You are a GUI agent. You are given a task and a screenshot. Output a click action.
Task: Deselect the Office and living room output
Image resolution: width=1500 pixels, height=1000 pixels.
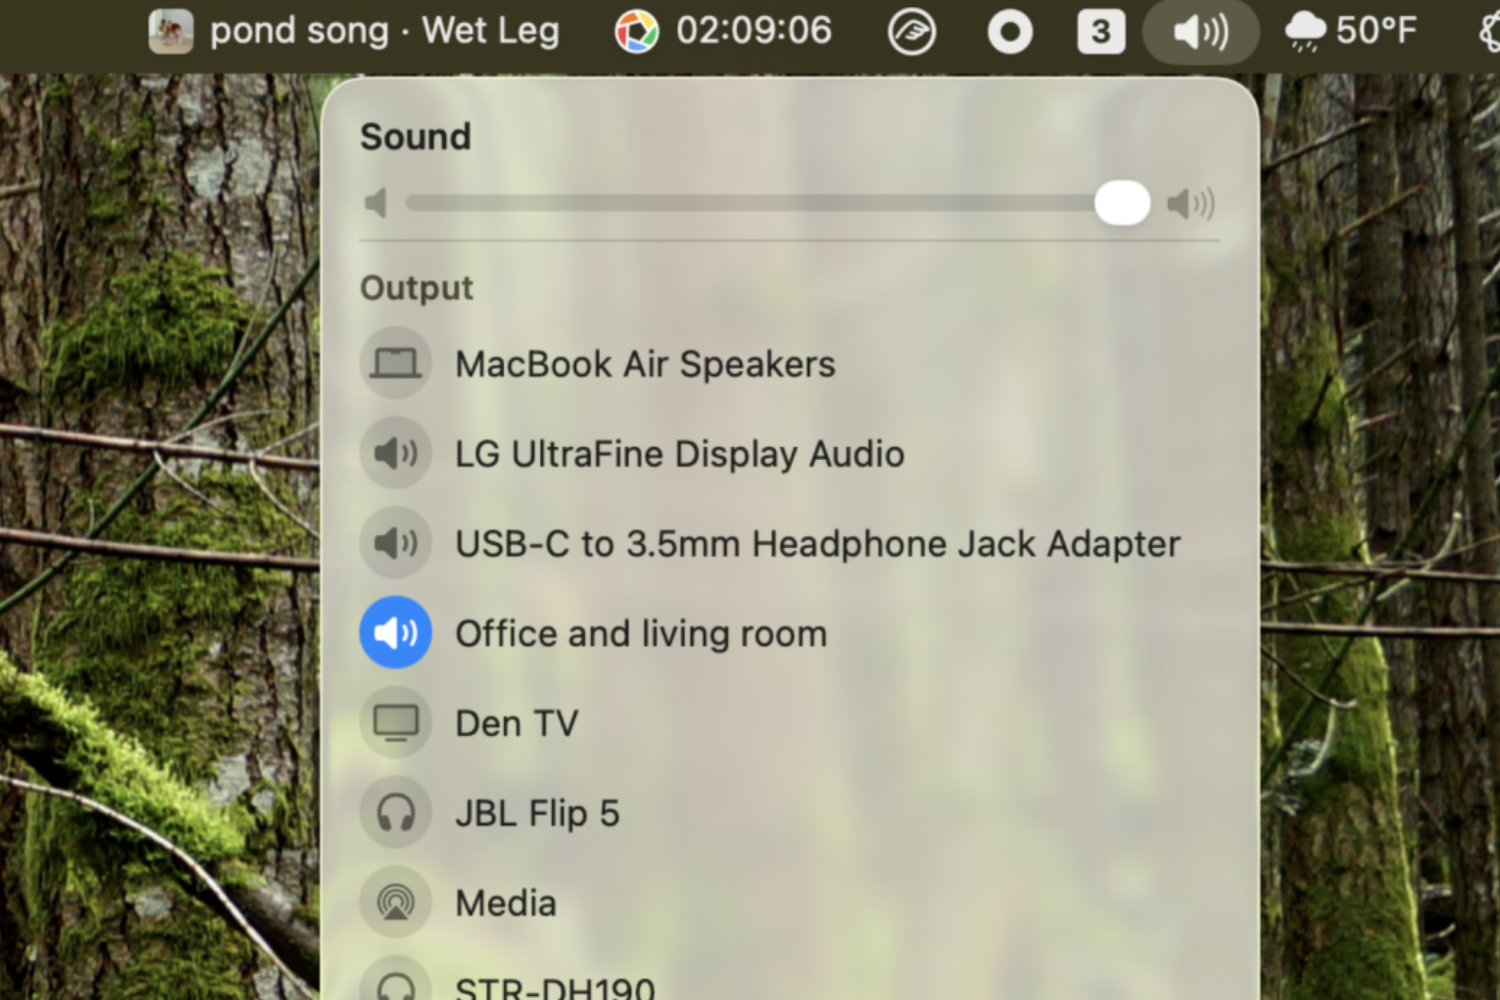(640, 632)
